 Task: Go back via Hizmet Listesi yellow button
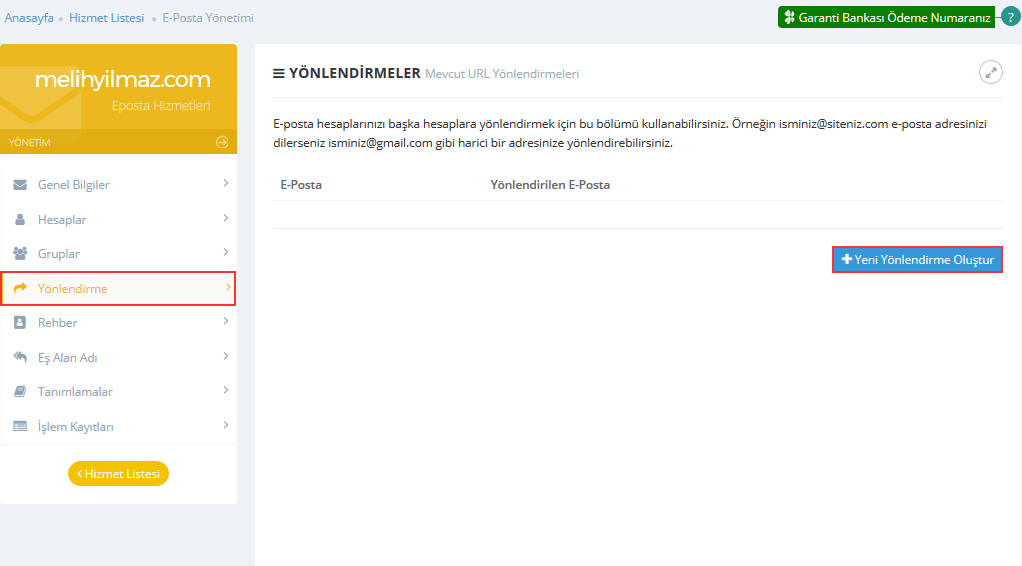(118, 474)
